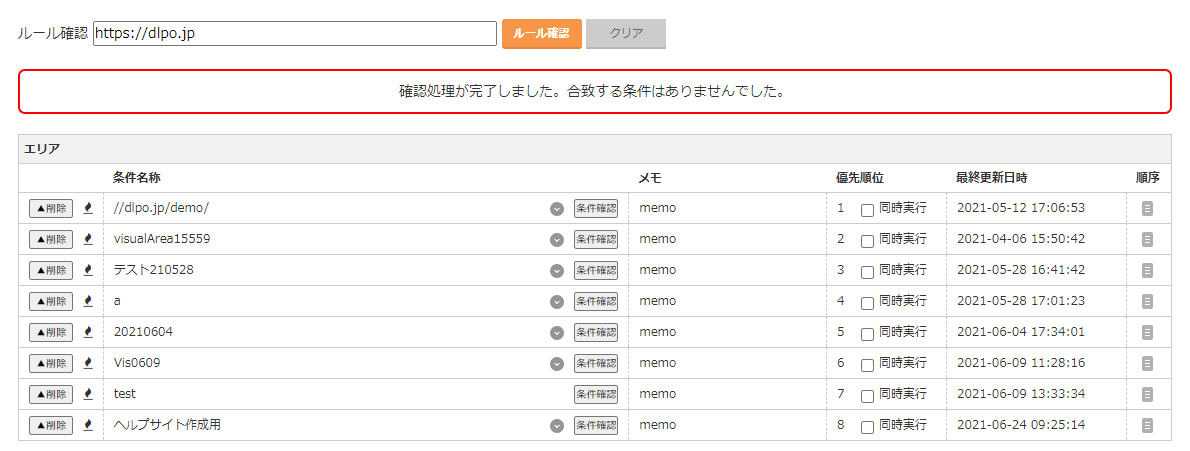Click the reorder handle icon in priority 4 row
The image size is (1190, 451).
pos(1148,302)
